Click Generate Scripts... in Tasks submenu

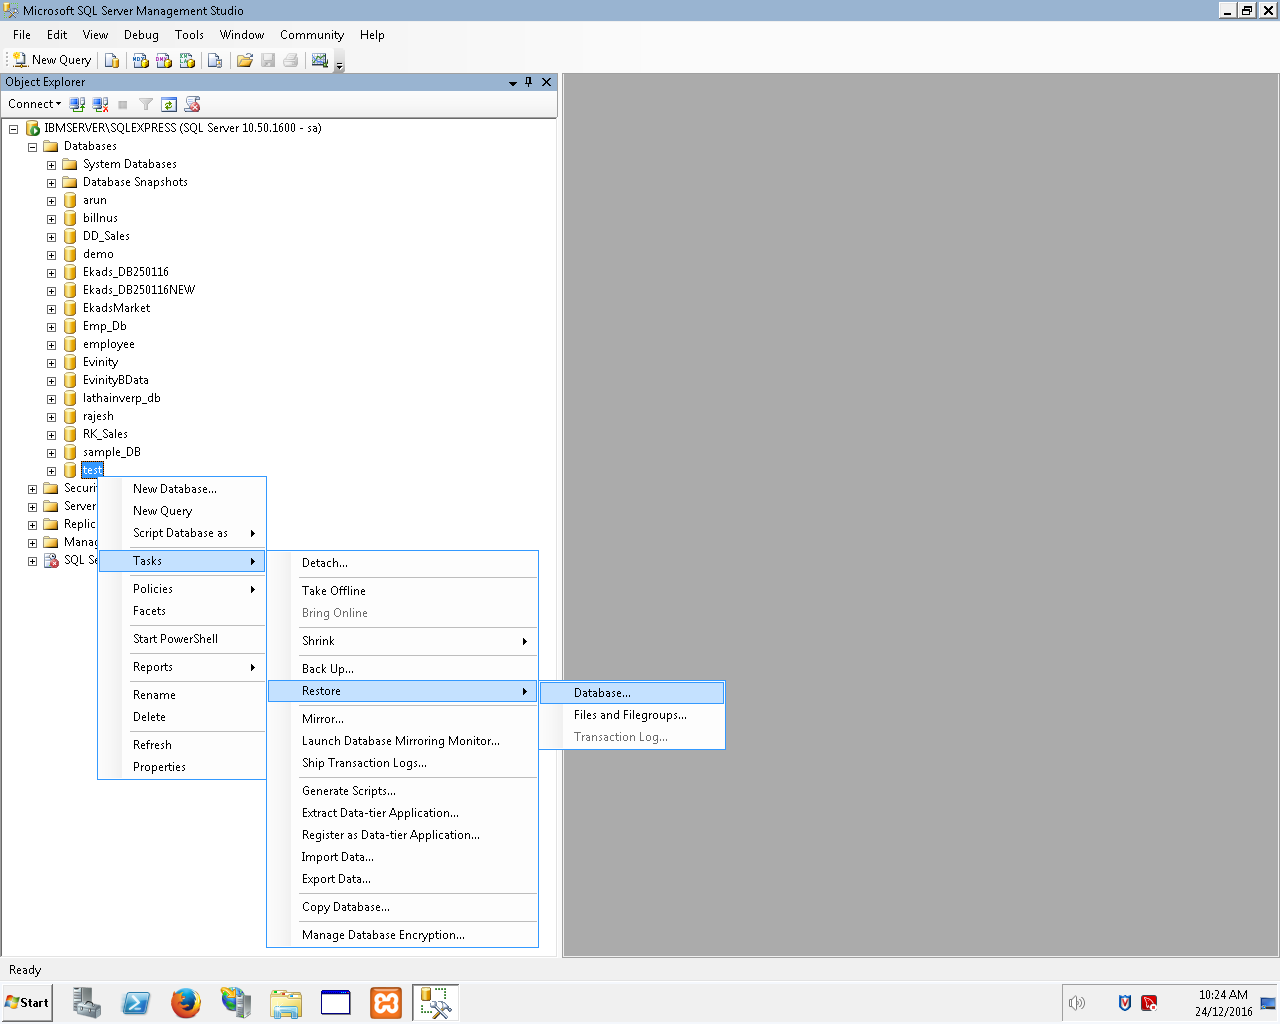tap(403, 791)
